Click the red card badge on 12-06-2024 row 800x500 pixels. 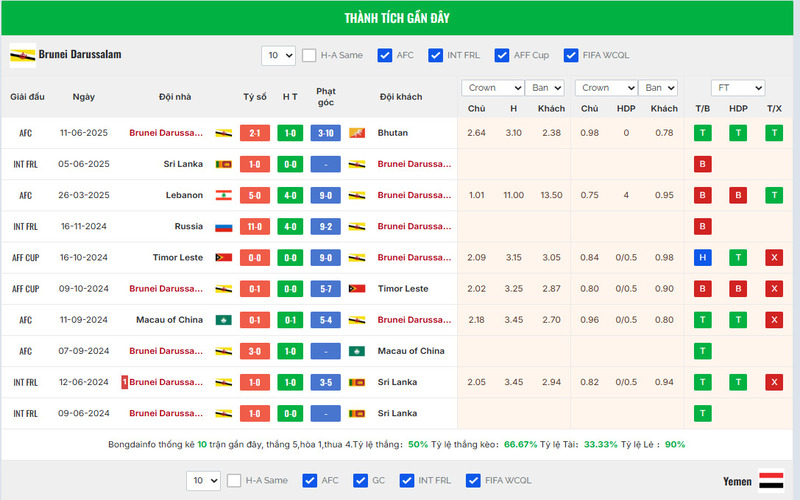coord(124,382)
